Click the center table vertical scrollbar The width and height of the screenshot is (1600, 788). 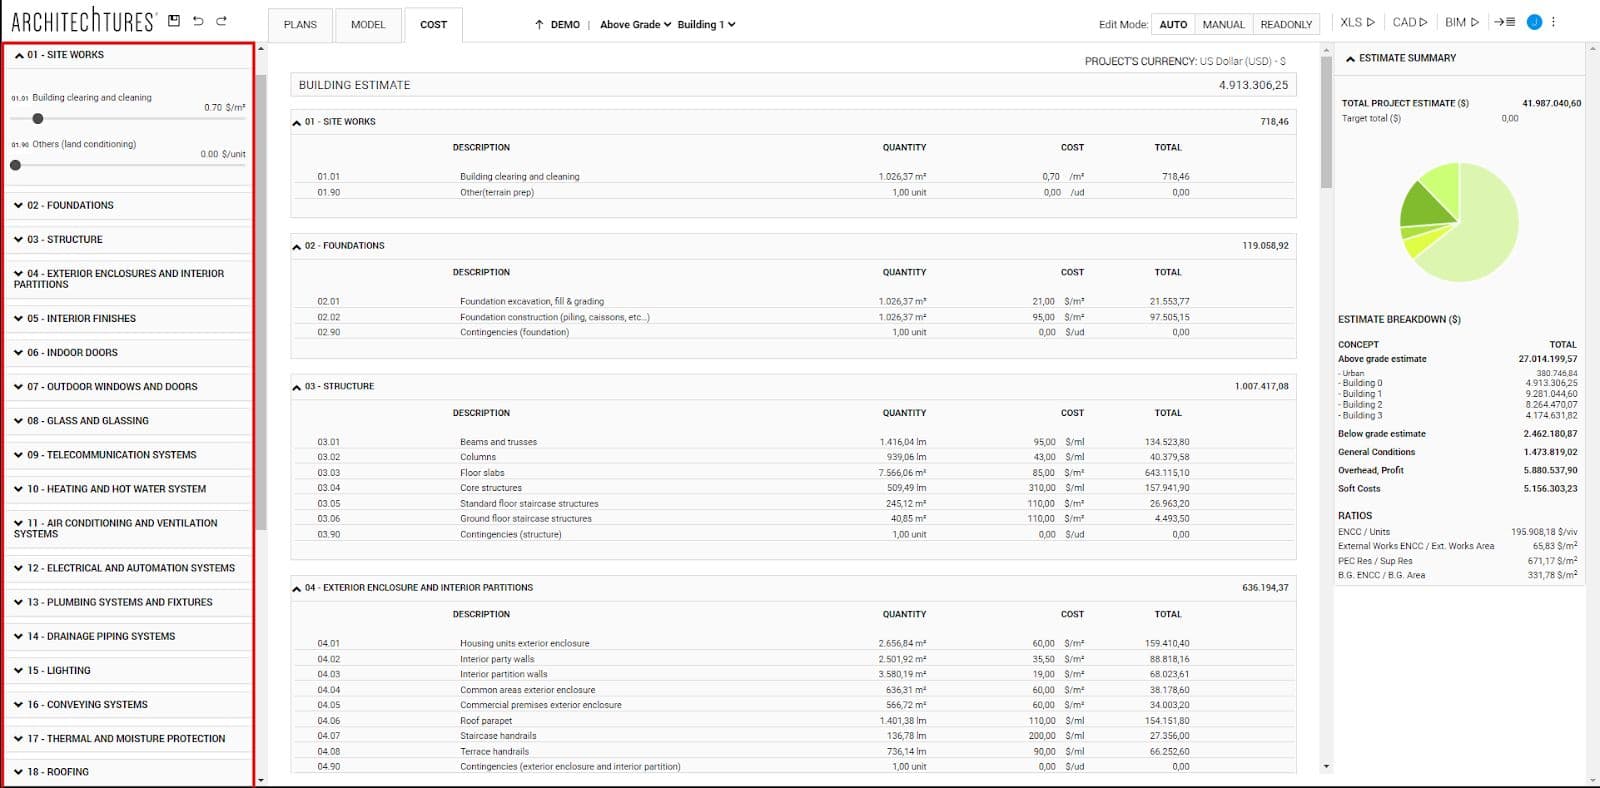click(1326, 120)
